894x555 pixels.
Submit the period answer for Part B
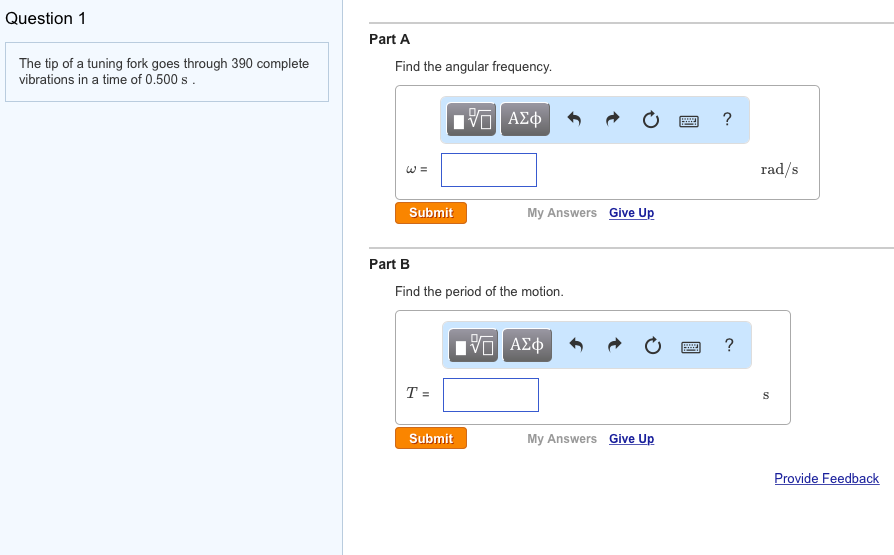click(431, 439)
